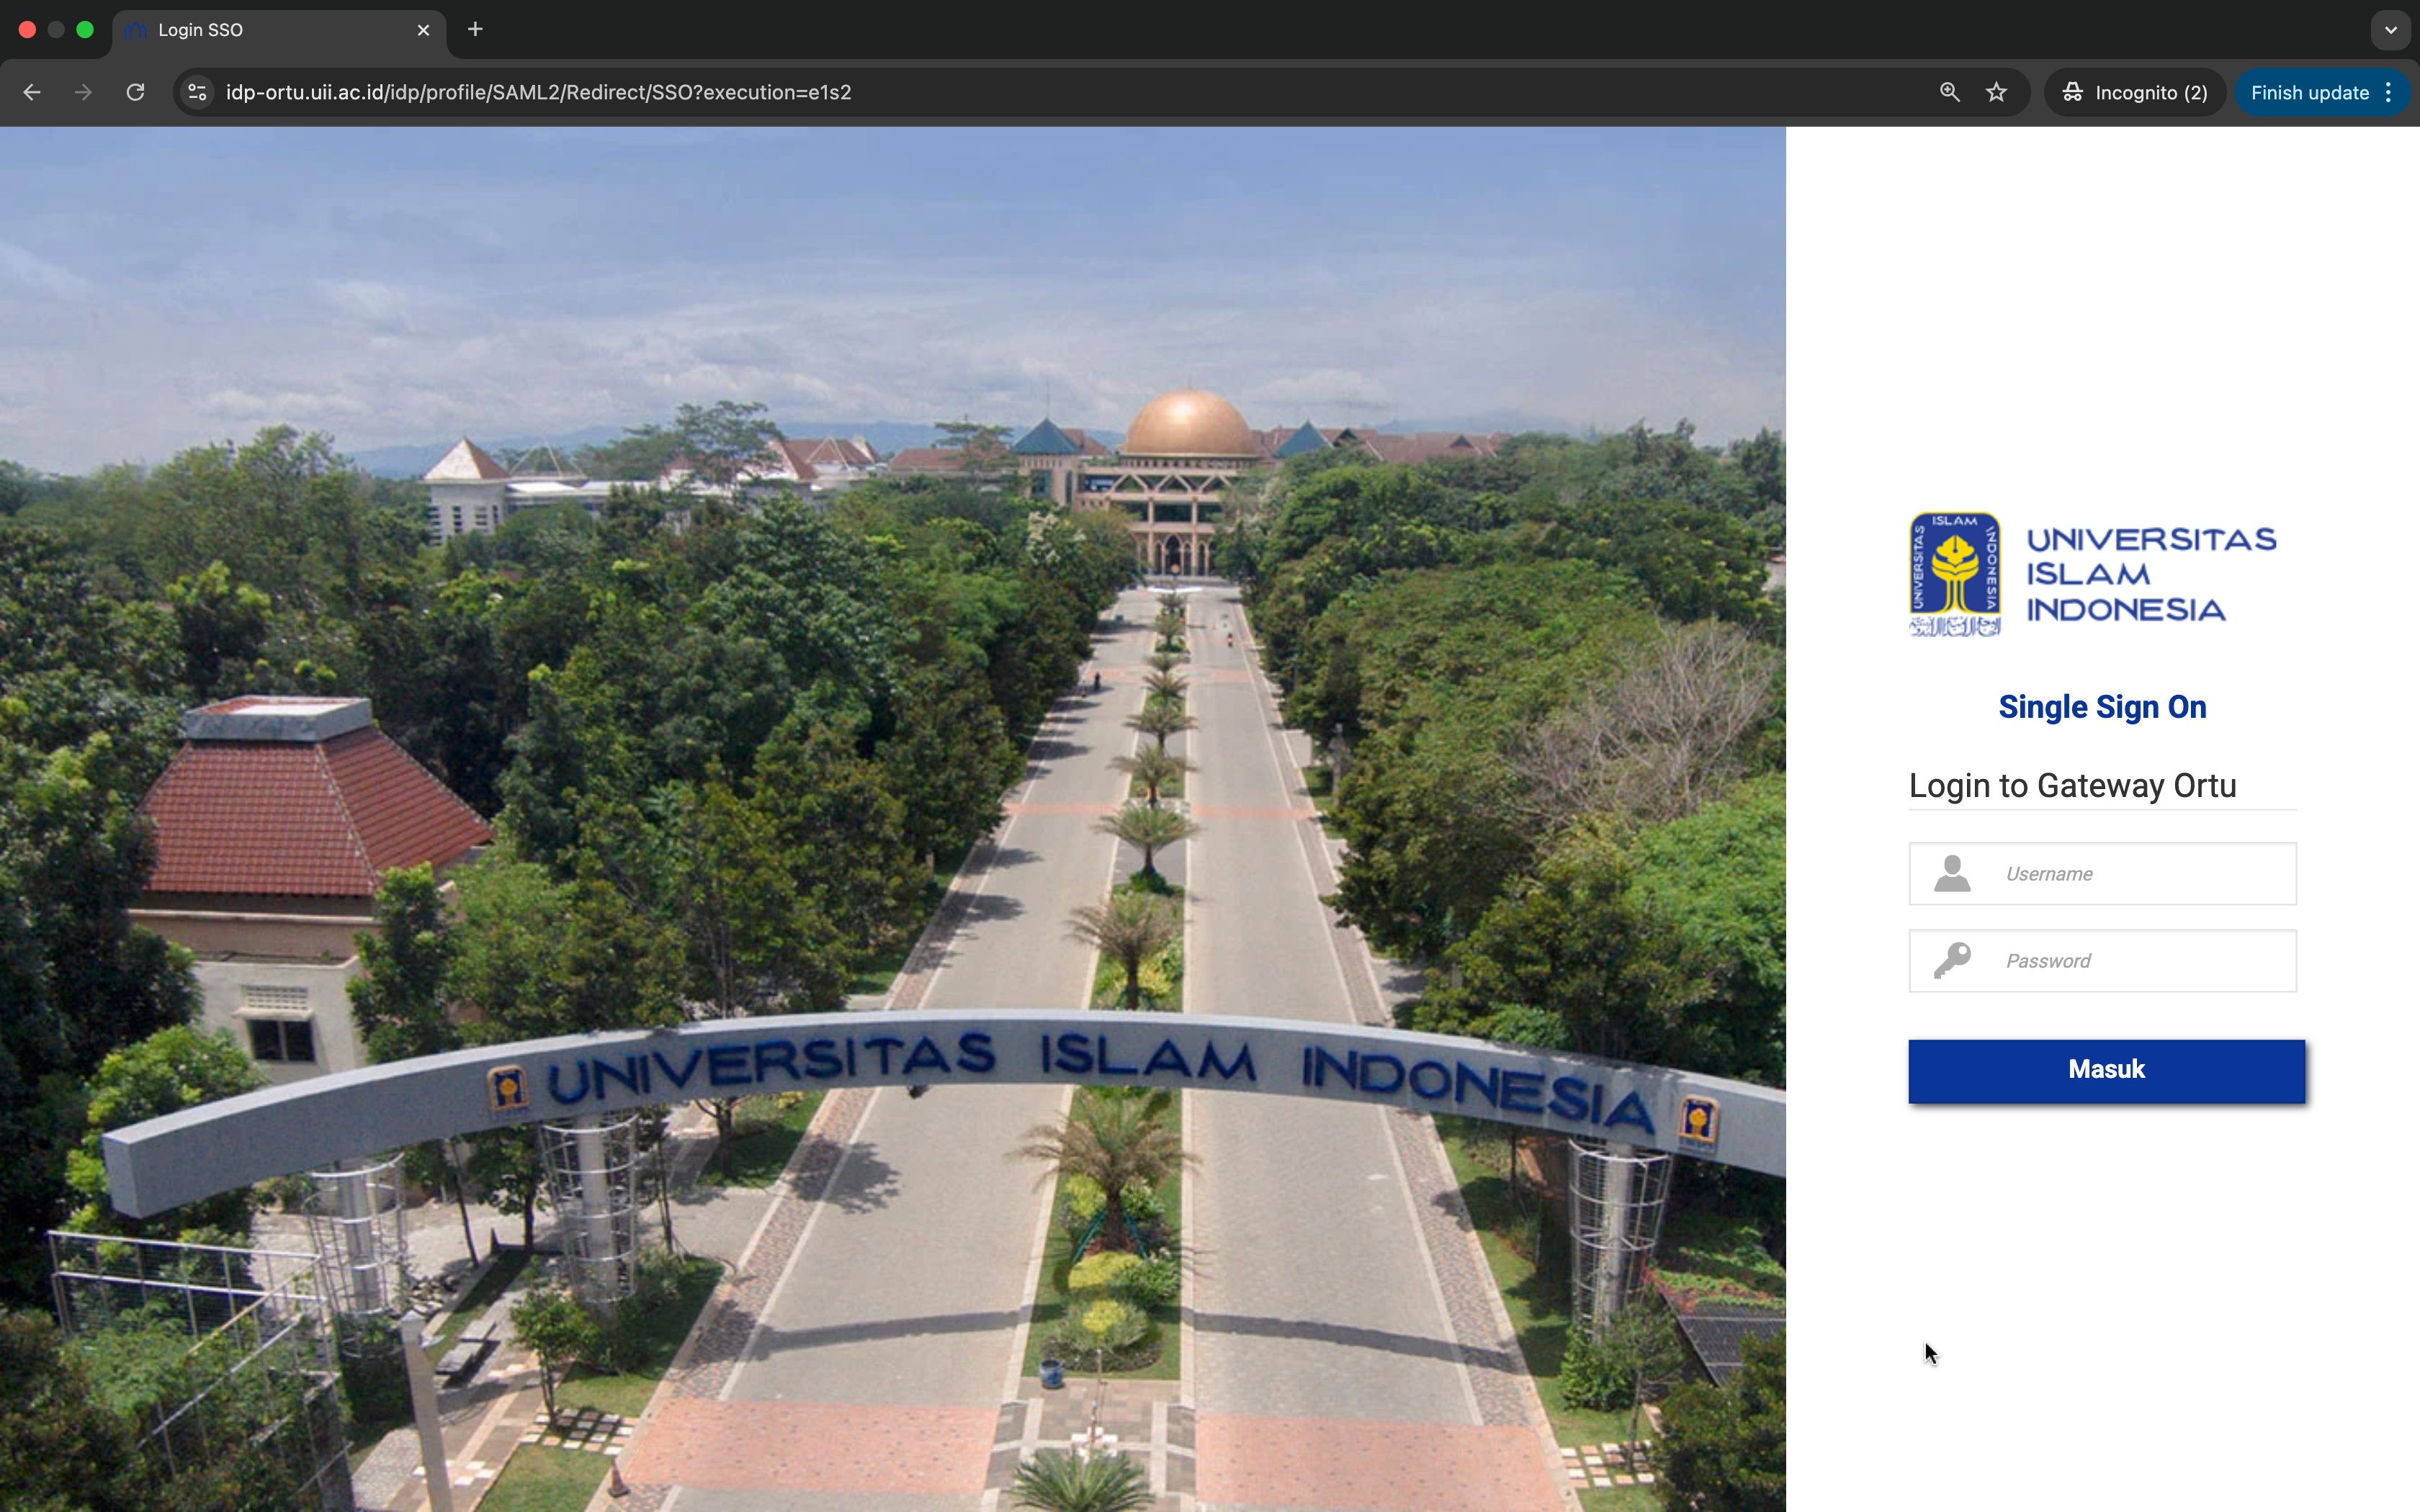Click the Login to Gateway Ortu text
The image size is (2420, 1512).
click(x=2072, y=786)
